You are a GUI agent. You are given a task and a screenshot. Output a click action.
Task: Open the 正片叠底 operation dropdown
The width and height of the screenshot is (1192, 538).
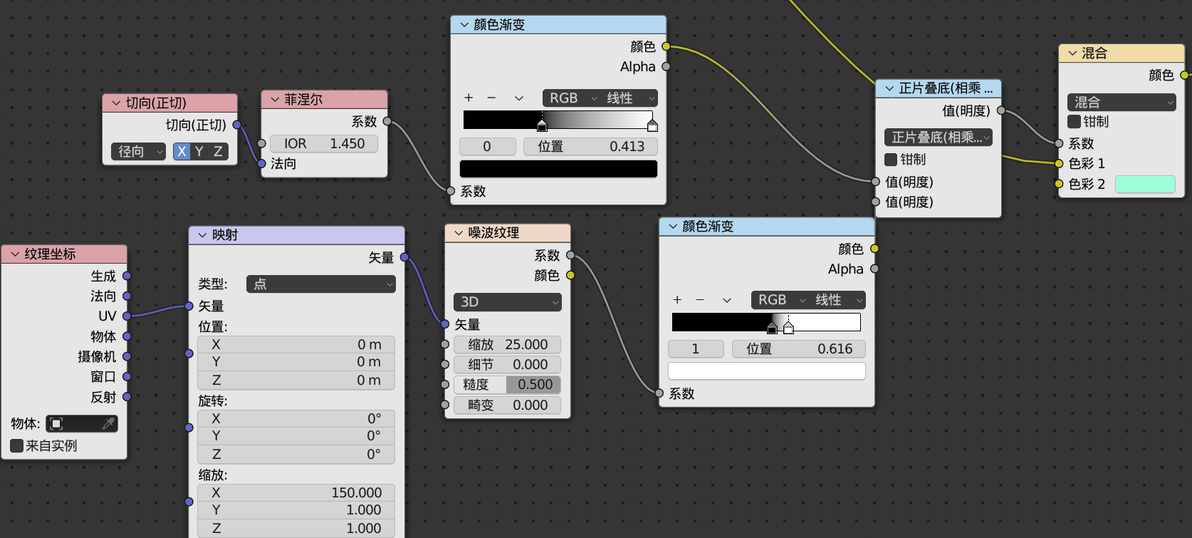939,138
